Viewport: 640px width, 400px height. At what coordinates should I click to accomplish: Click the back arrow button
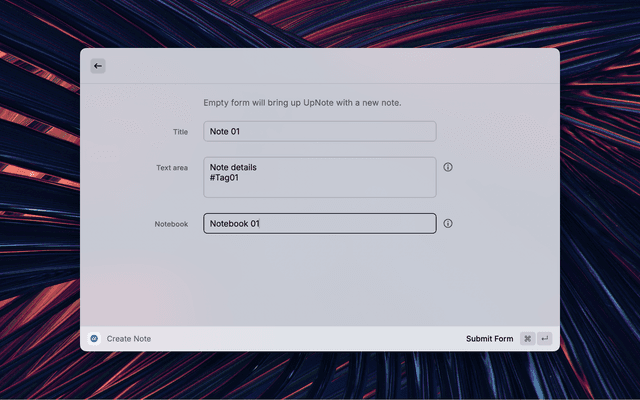coord(98,66)
